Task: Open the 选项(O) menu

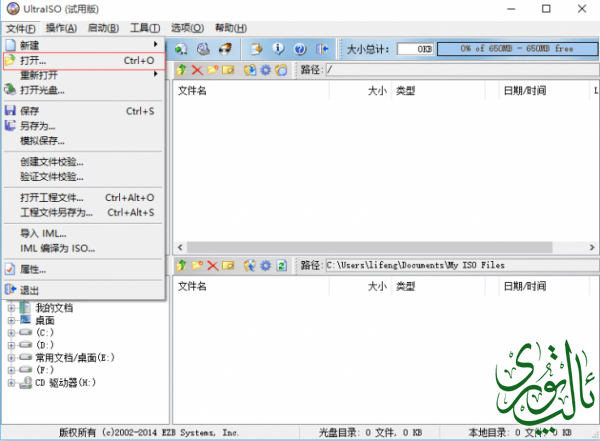Action: [x=188, y=28]
